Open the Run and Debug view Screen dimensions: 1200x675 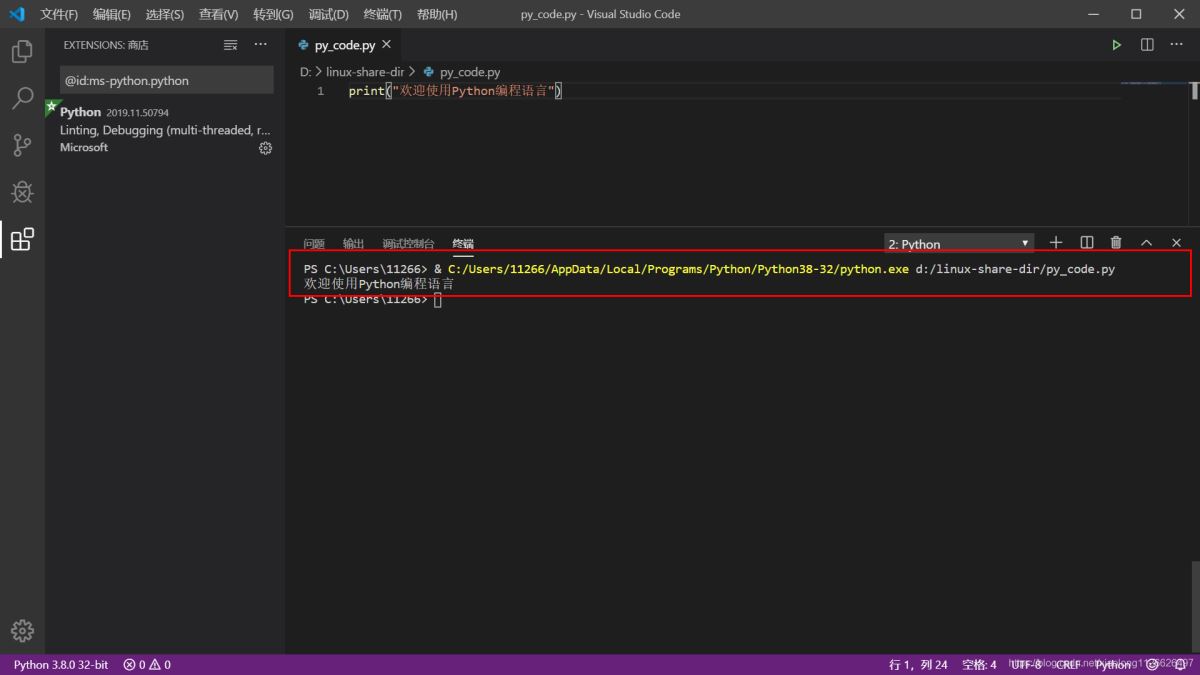(21, 192)
